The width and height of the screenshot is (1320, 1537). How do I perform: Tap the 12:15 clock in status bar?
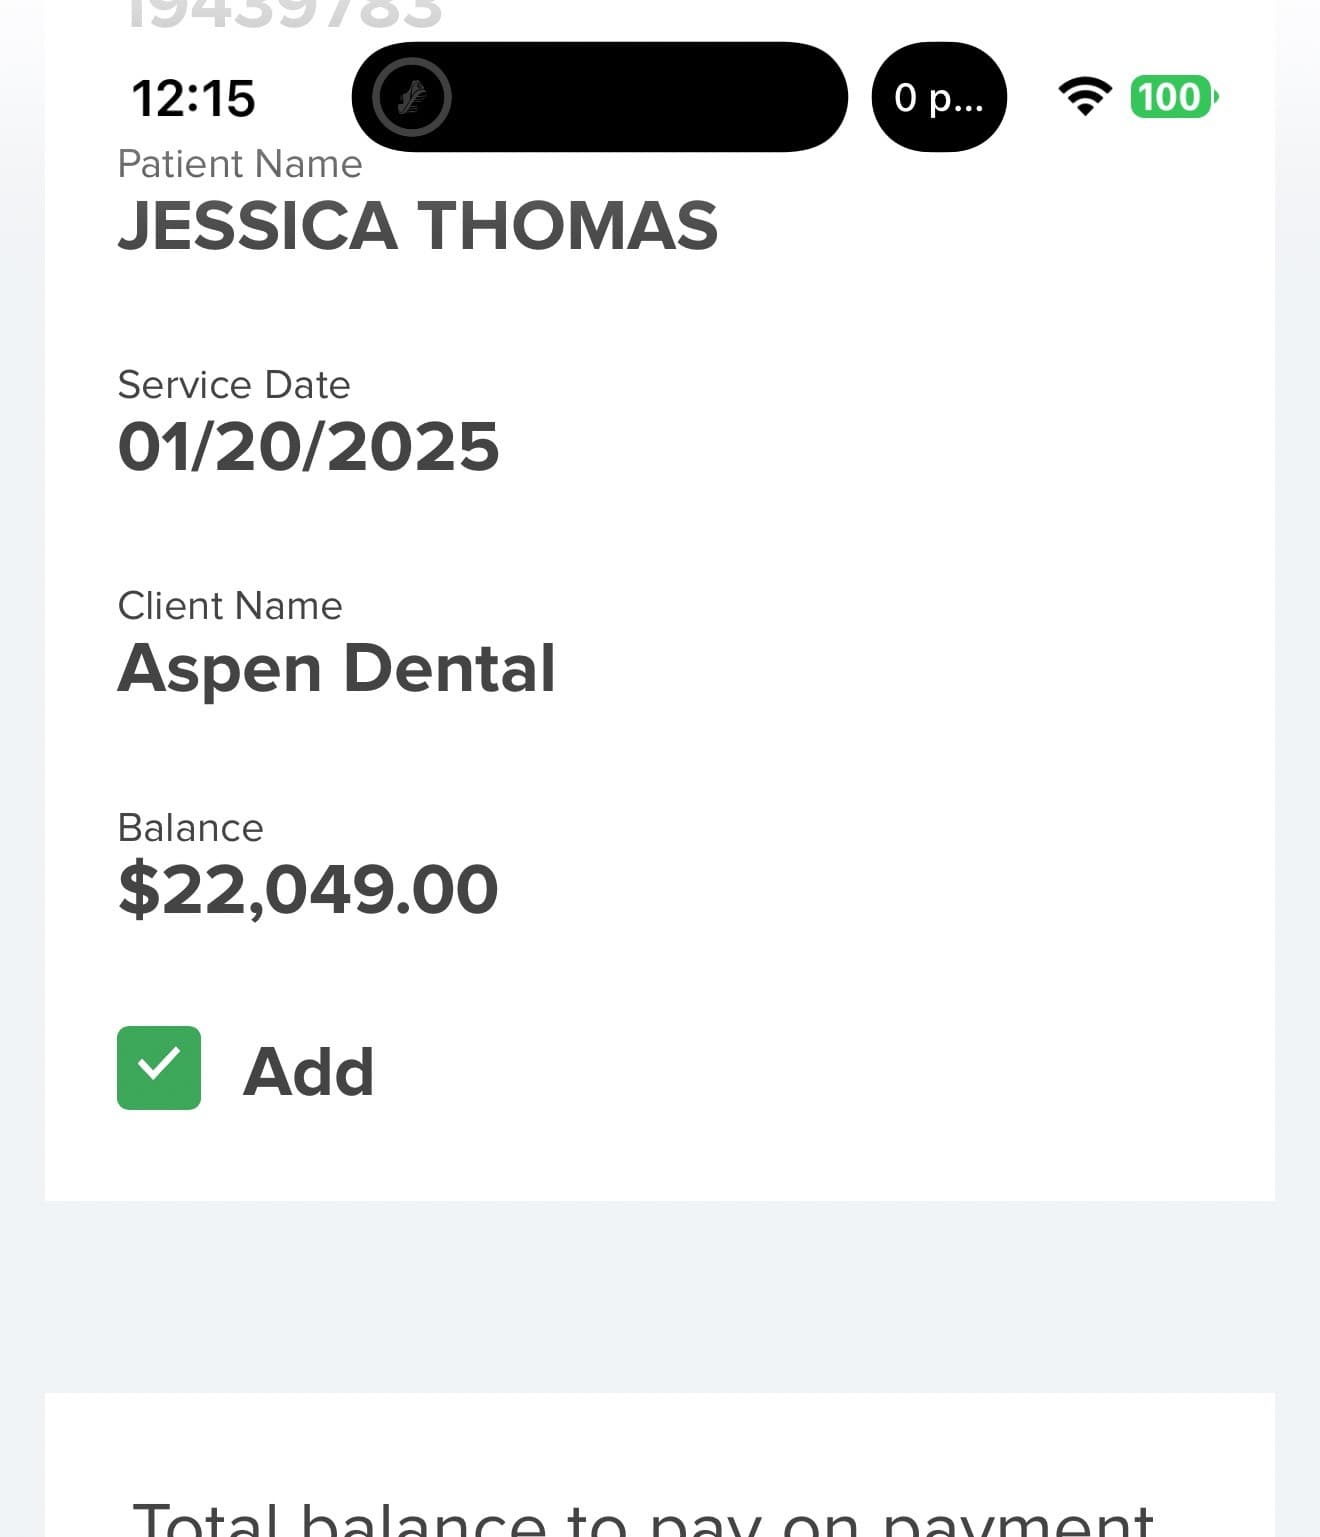pyautogui.click(x=193, y=98)
